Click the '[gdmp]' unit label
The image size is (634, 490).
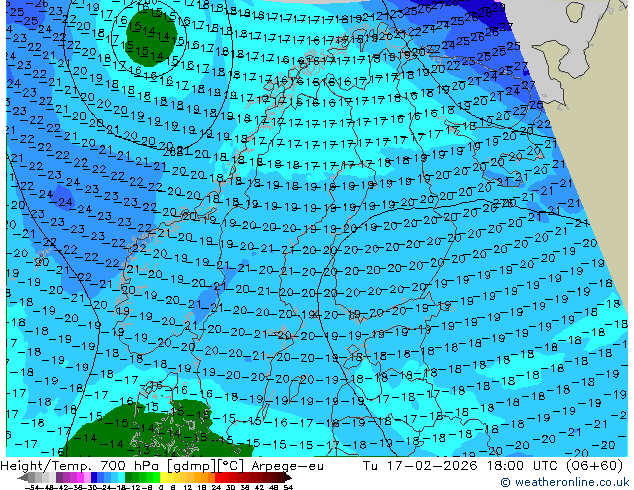pyautogui.click(x=190, y=466)
